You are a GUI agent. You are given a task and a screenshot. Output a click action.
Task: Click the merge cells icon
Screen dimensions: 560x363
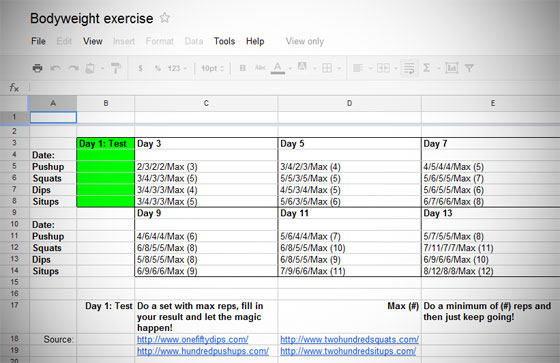click(383, 68)
